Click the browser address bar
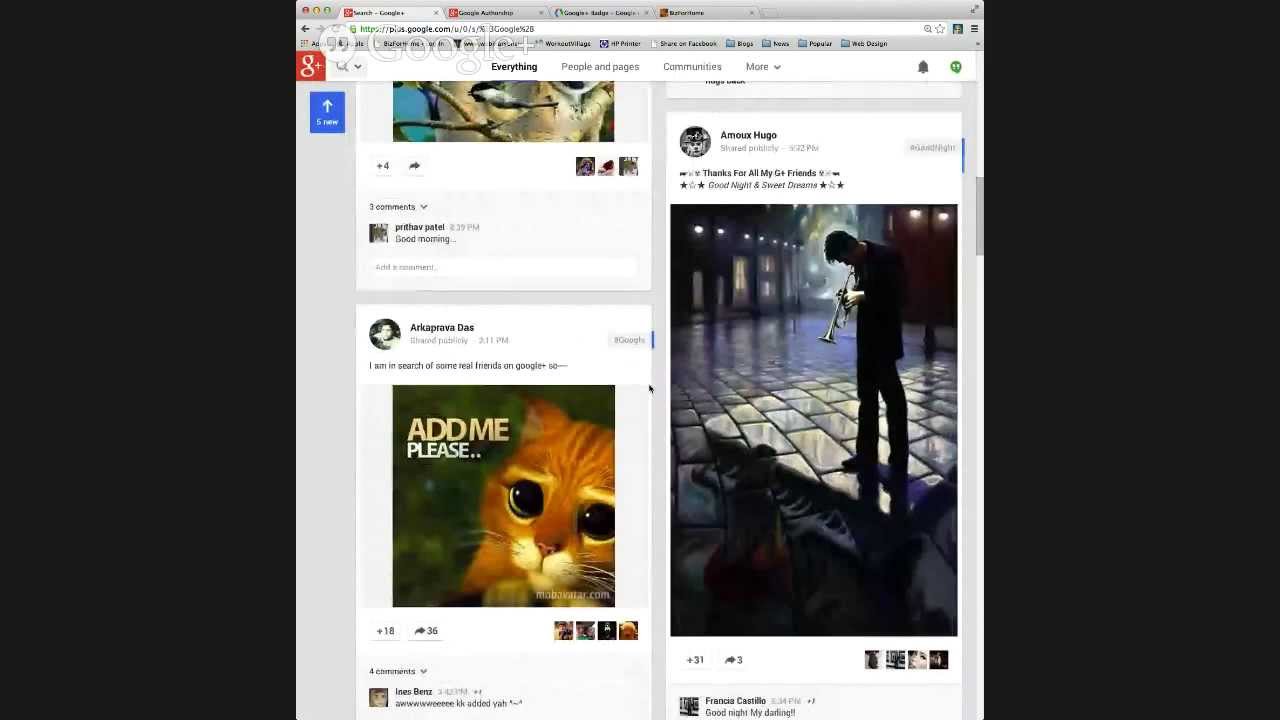Image resolution: width=1280 pixels, height=720 pixels. coord(640,29)
